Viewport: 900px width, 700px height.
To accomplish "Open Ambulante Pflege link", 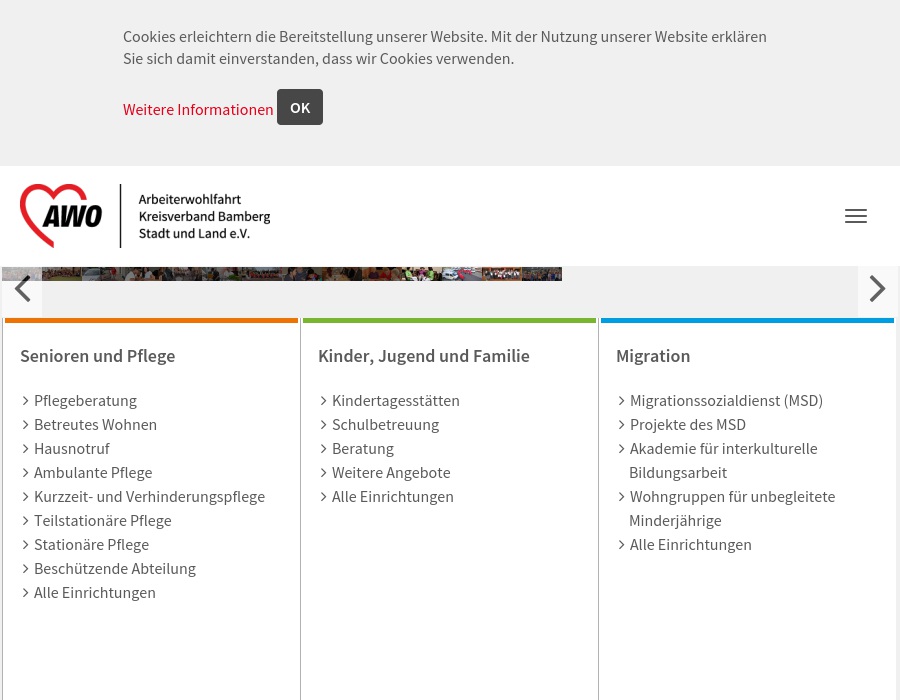I will (93, 473).
